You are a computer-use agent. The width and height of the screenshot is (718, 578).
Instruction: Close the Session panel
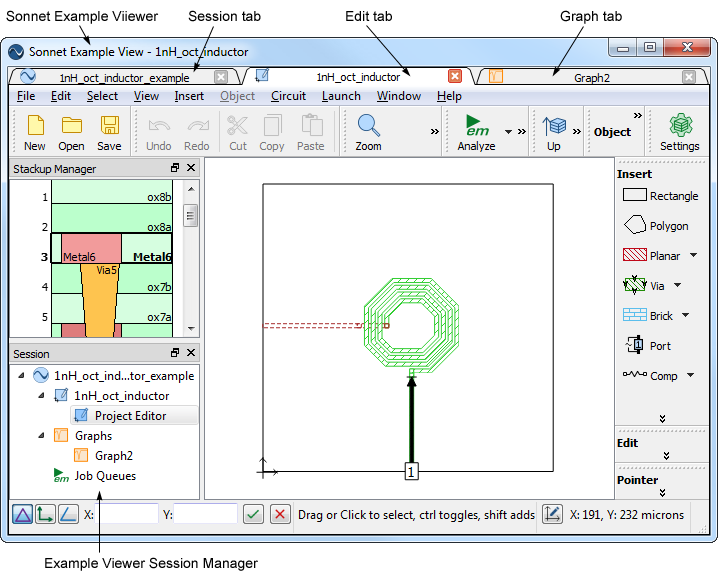click(x=191, y=352)
